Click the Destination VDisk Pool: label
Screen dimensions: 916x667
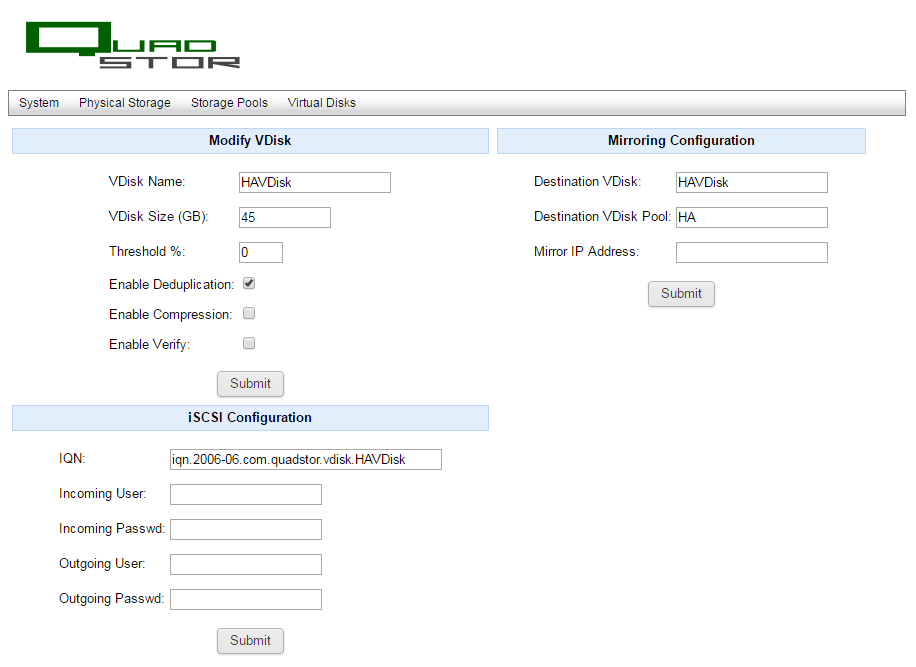pyautogui.click(x=602, y=217)
